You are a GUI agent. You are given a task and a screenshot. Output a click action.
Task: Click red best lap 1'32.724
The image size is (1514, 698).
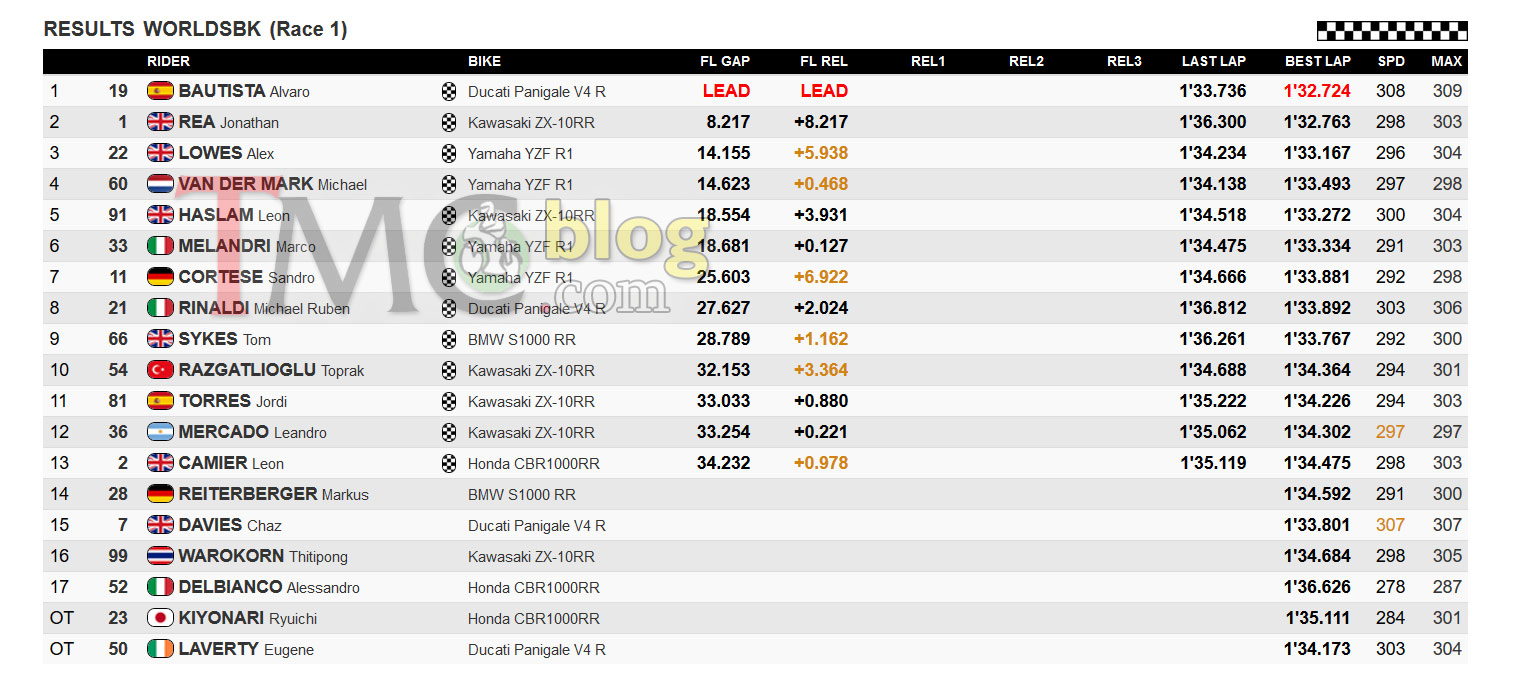pyautogui.click(x=1317, y=91)
